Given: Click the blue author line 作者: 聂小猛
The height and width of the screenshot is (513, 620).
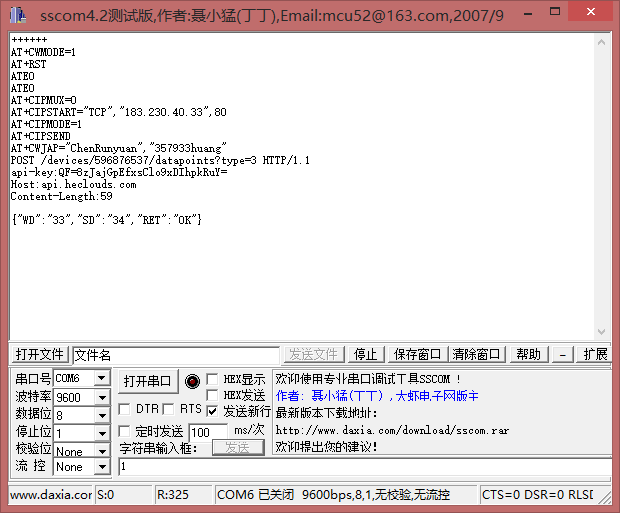Looking at the screenshot, I should [x=377, y=396].
